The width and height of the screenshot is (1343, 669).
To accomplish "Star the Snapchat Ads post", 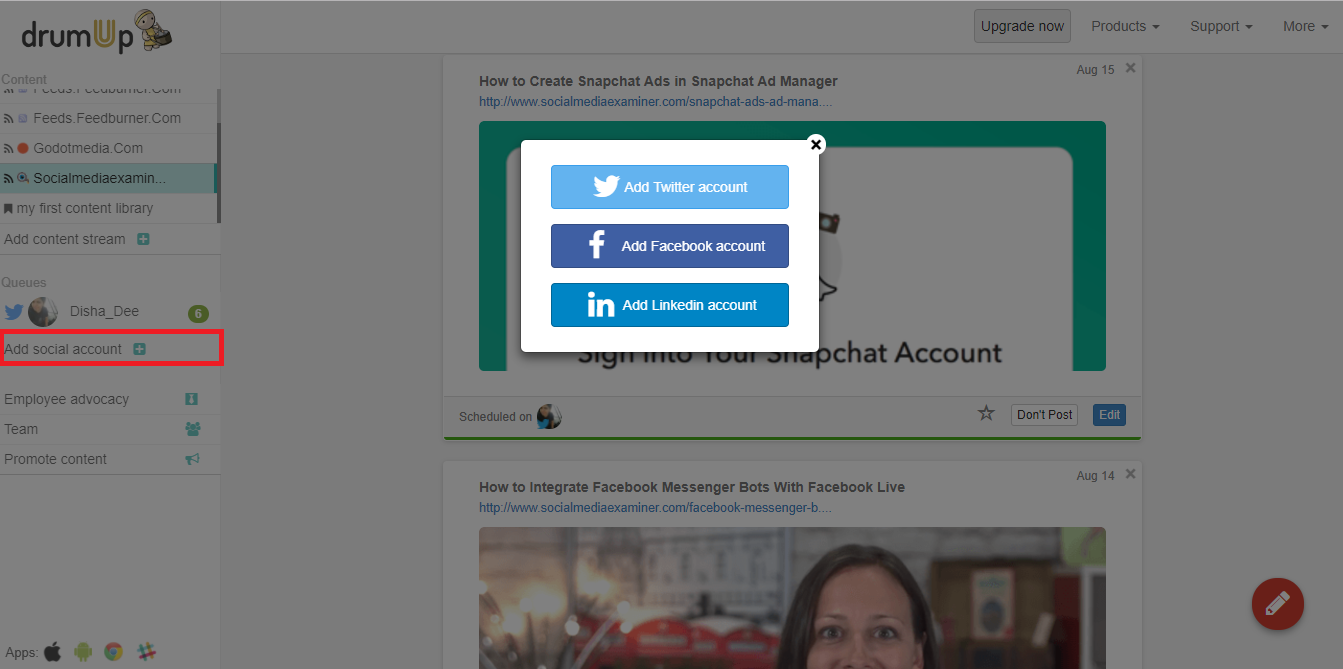I will pos(986,413).
